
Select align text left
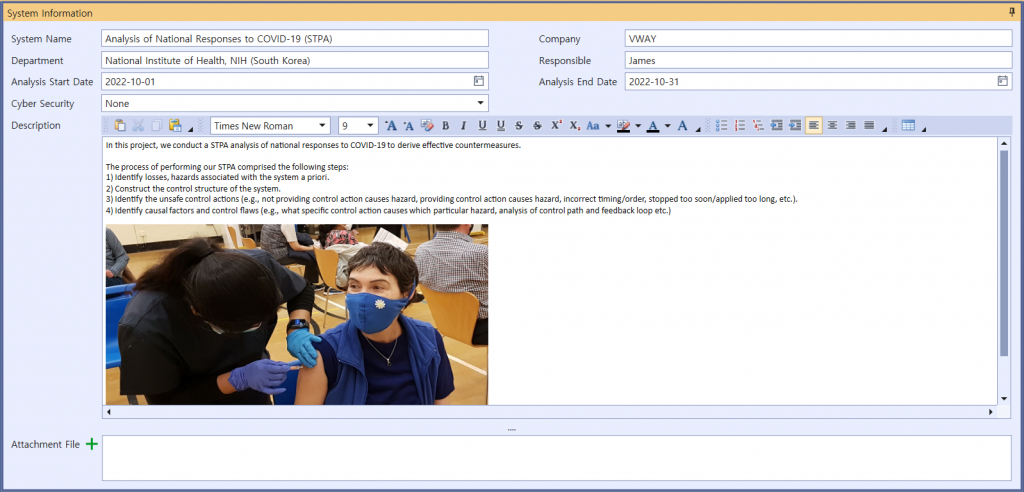click(x=814, y=125)
